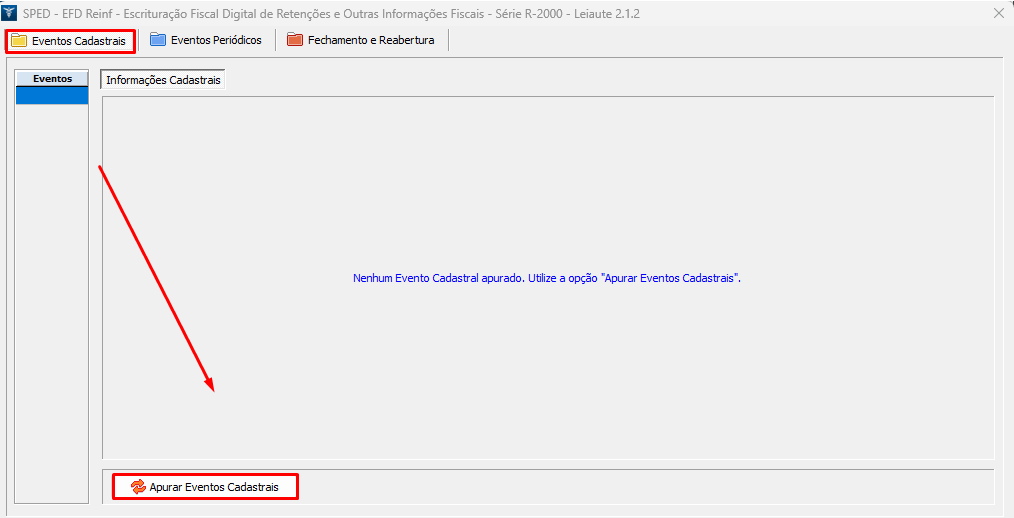Screen dimensions: 1014x518
Task: Click the empty area of the Eventos list
Action: [x=52, y=300]
